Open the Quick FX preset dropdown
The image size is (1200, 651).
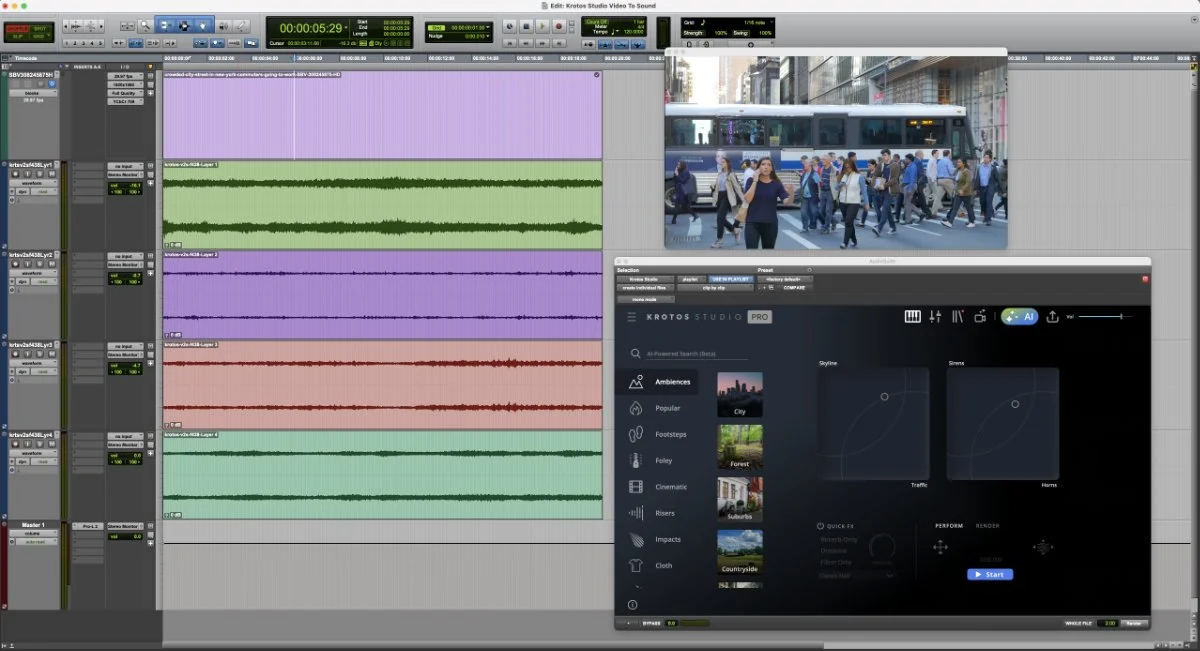tap(856, 576)
